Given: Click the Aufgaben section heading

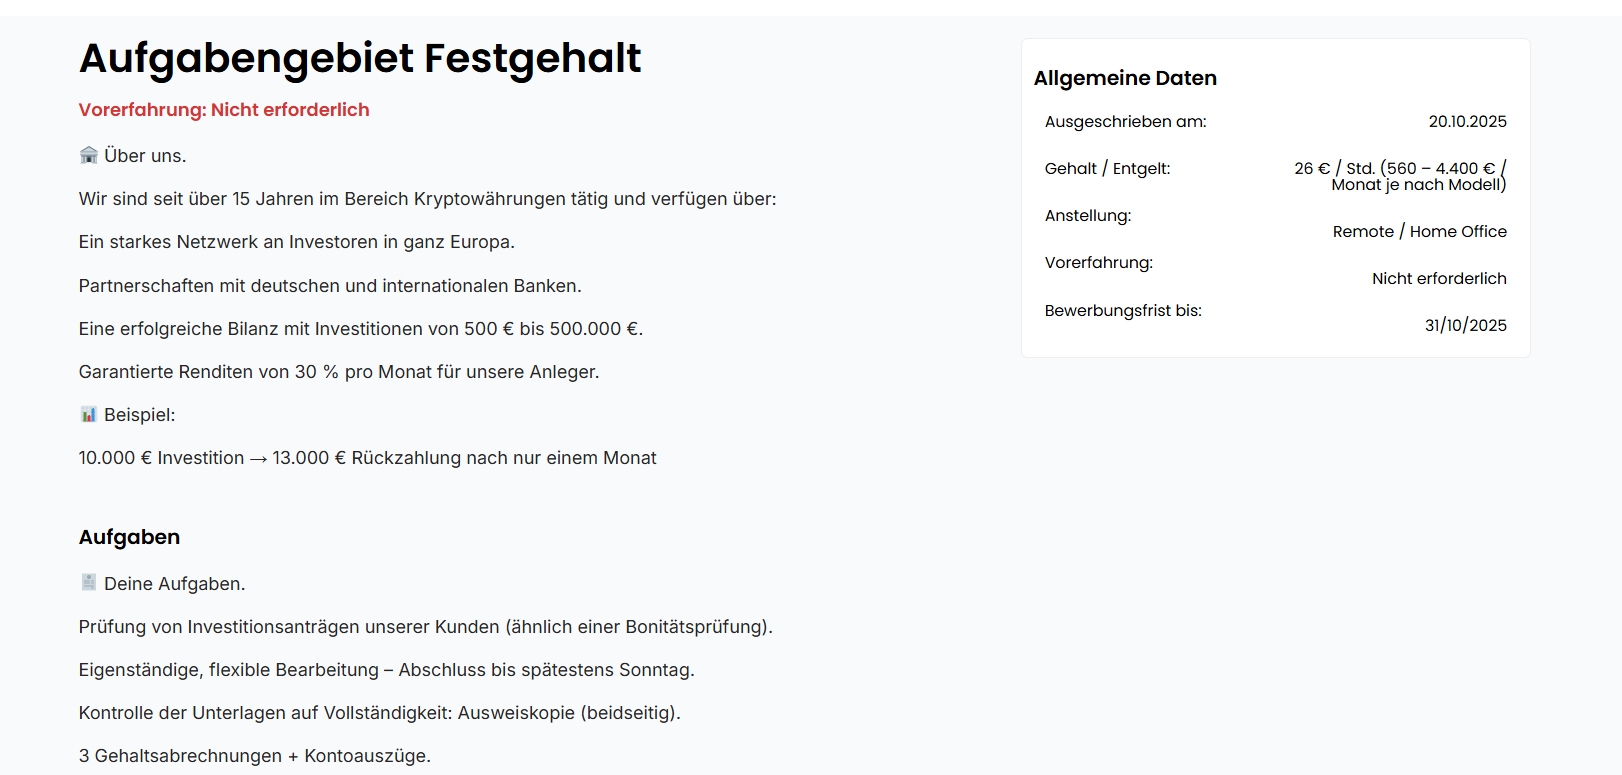Looking at the screenshot, I should 130,537.
